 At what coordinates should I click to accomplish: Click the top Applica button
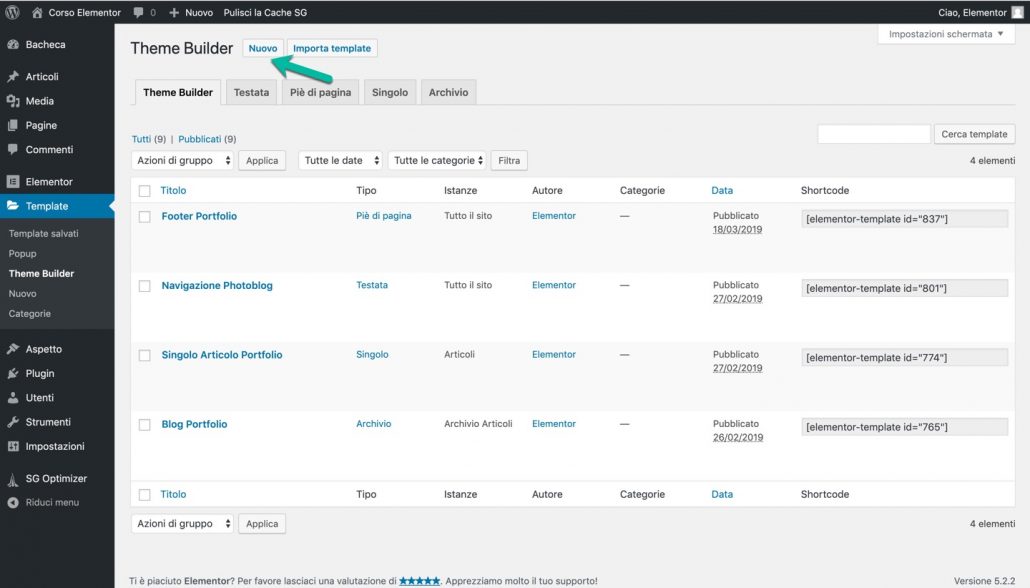pyautogui.click(x=262, y=160)
